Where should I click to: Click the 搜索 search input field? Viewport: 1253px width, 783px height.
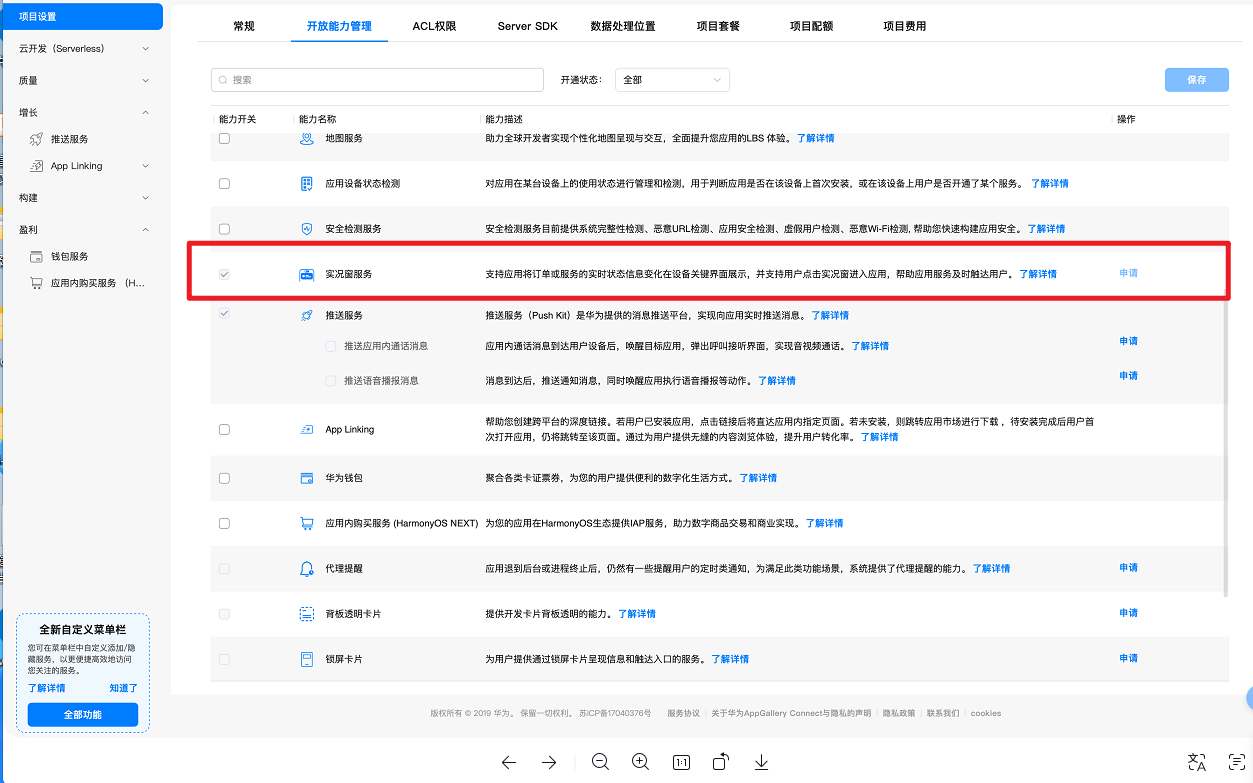[x=377, y=80]
